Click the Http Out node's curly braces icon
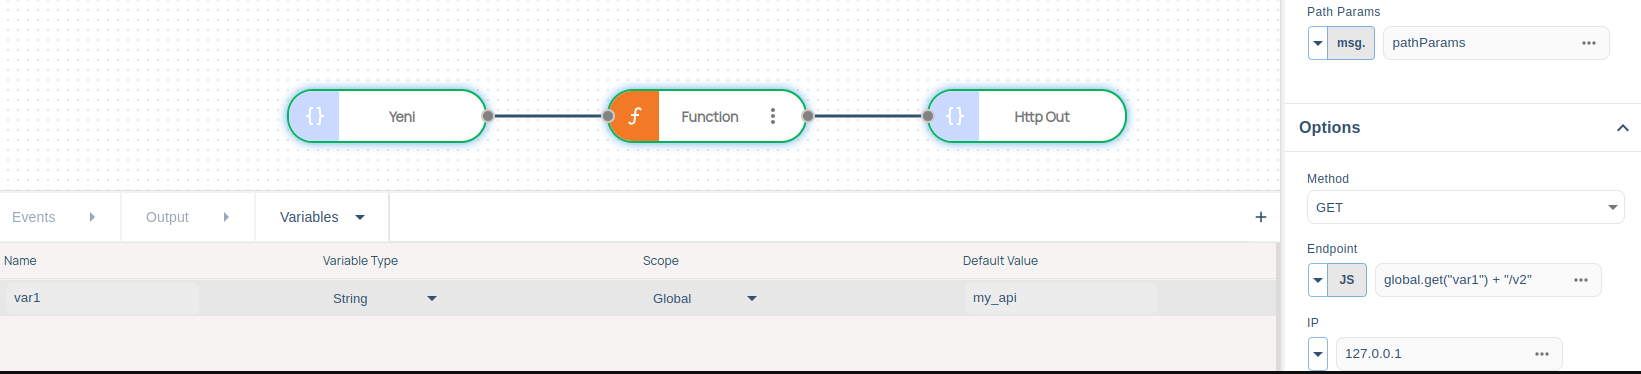This screenshot has height=374, width=1641. point(954,116)
